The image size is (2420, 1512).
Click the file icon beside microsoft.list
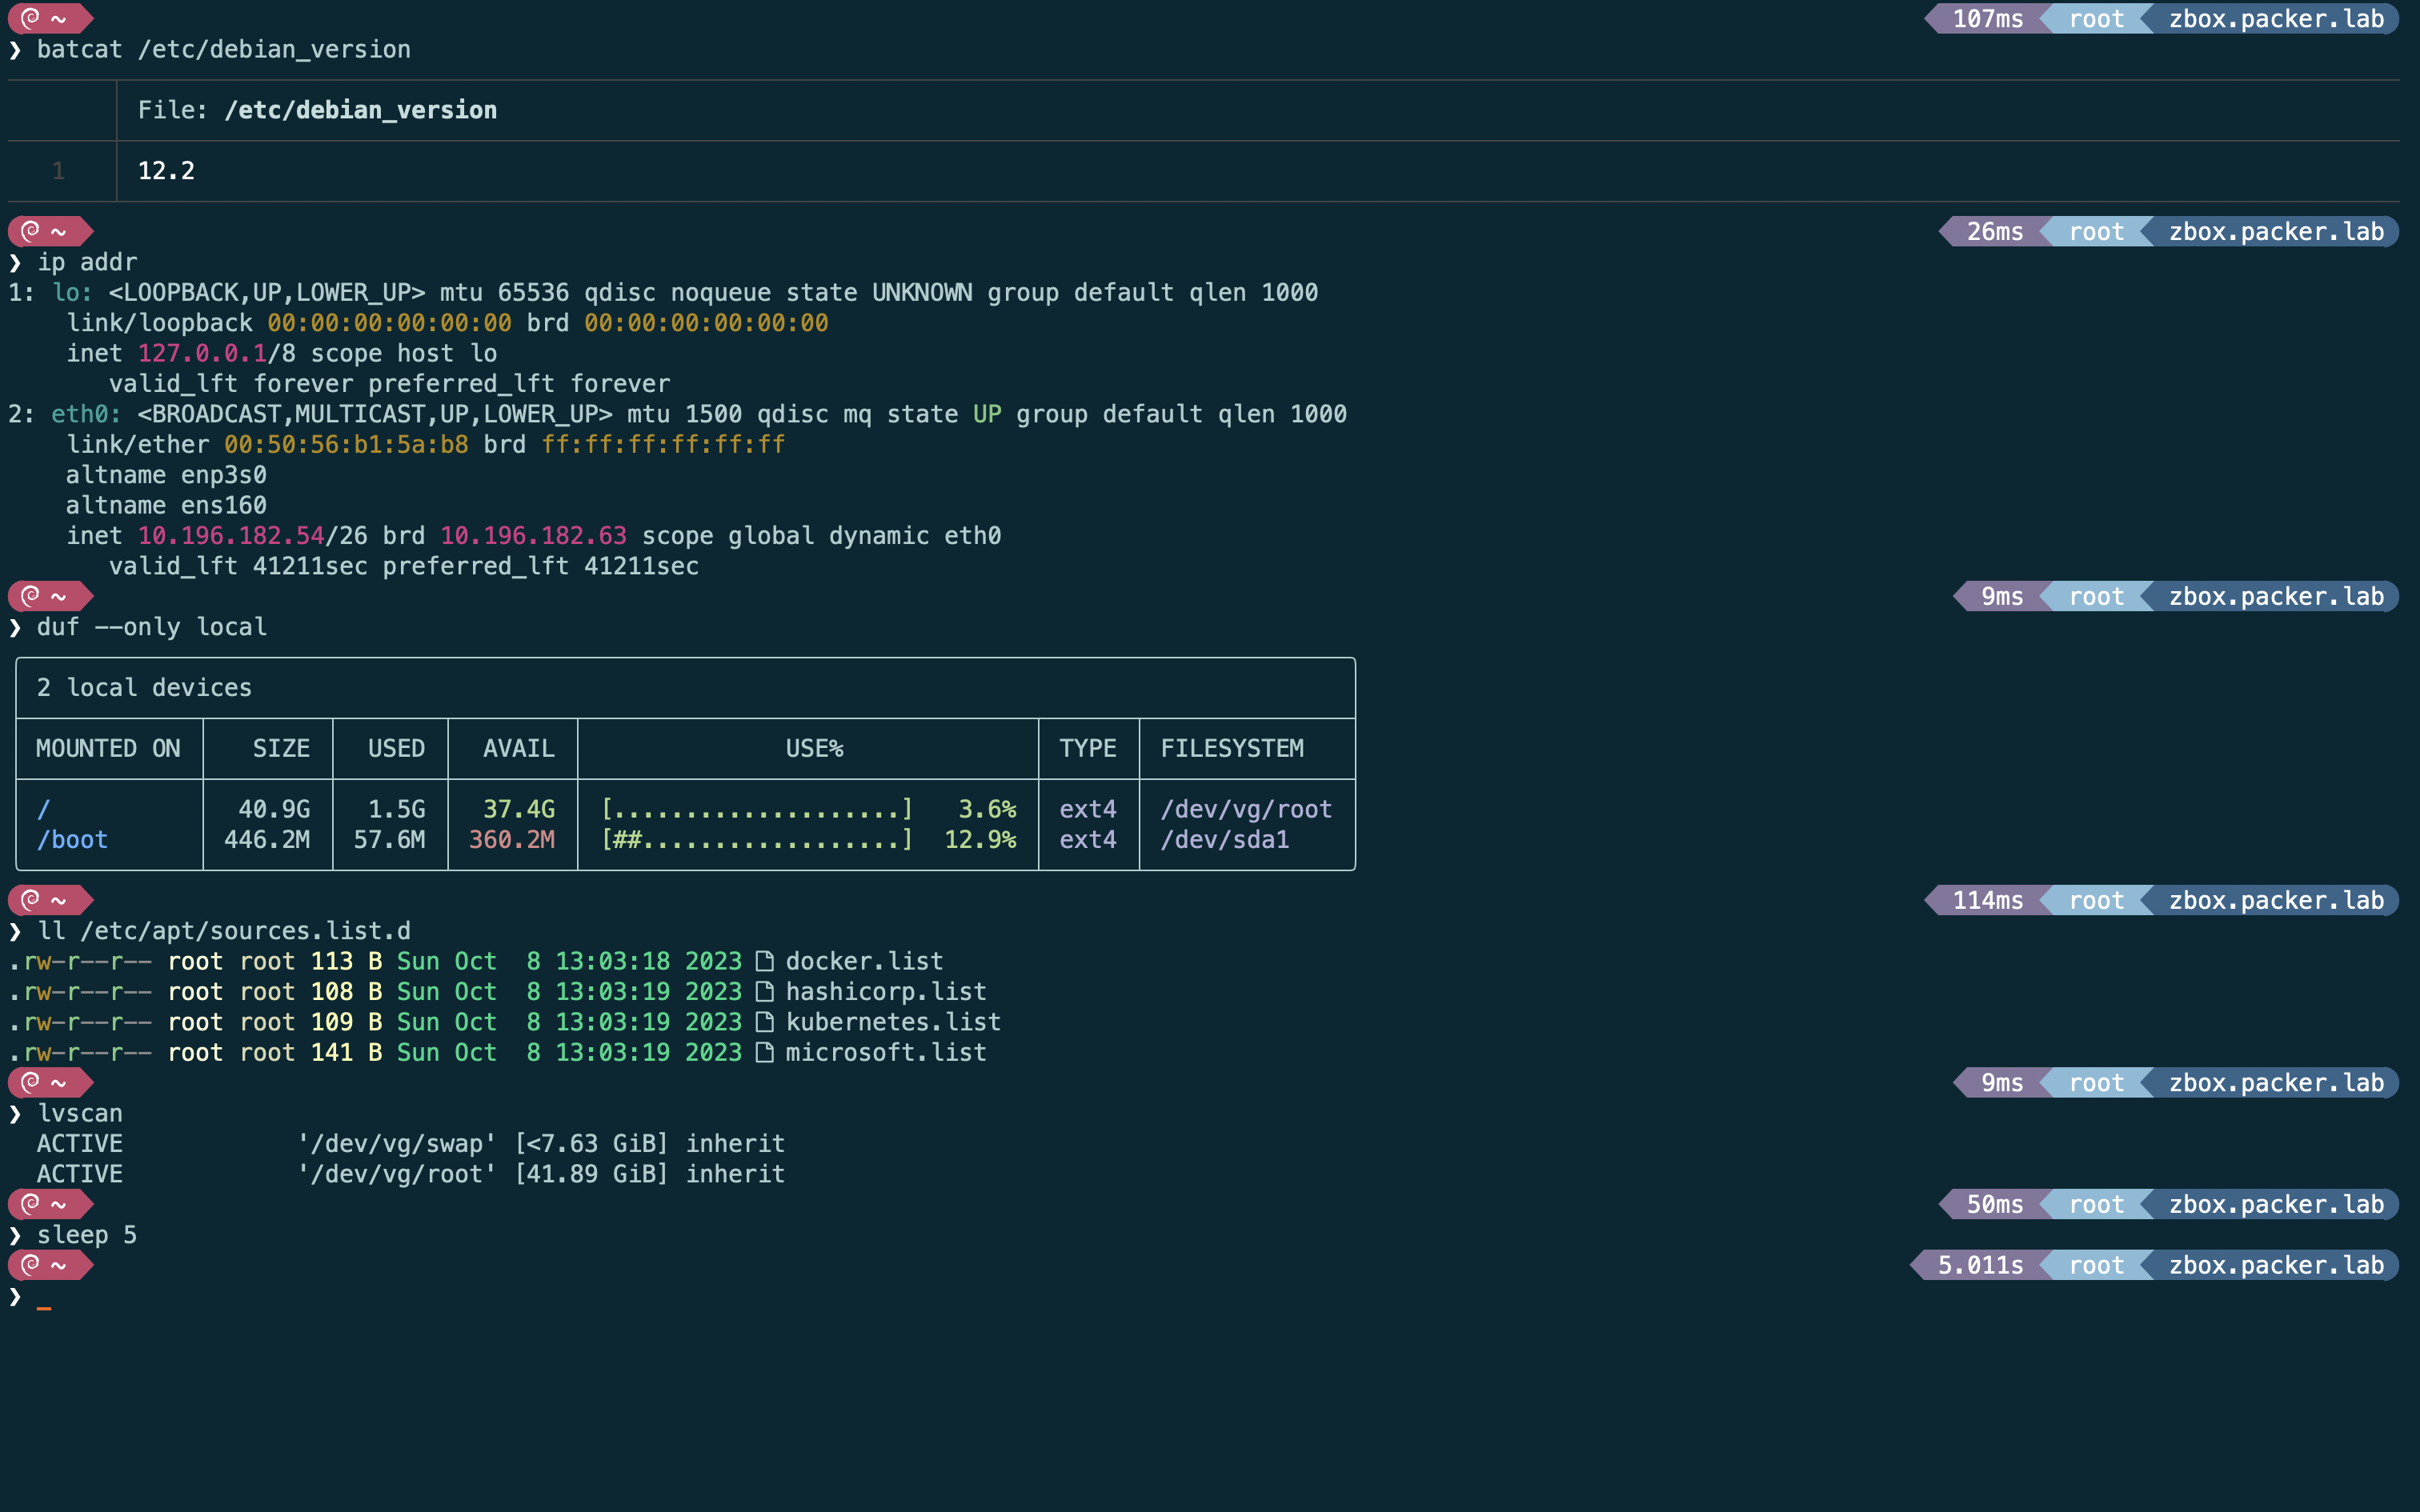pyautogui.click(x=764, y=1052)
